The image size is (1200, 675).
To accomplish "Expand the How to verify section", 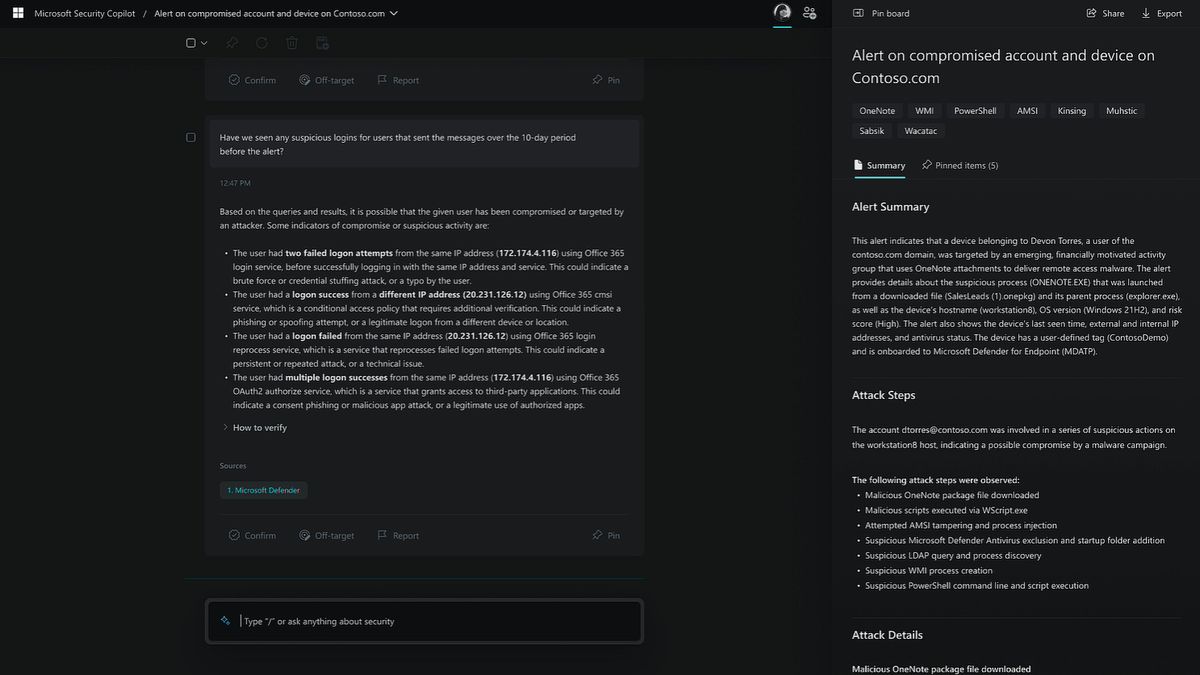I will (254, 428).
